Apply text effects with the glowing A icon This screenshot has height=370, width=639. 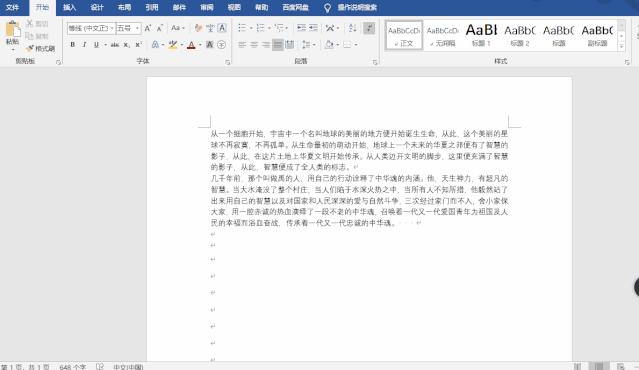(x=155, y=44)
